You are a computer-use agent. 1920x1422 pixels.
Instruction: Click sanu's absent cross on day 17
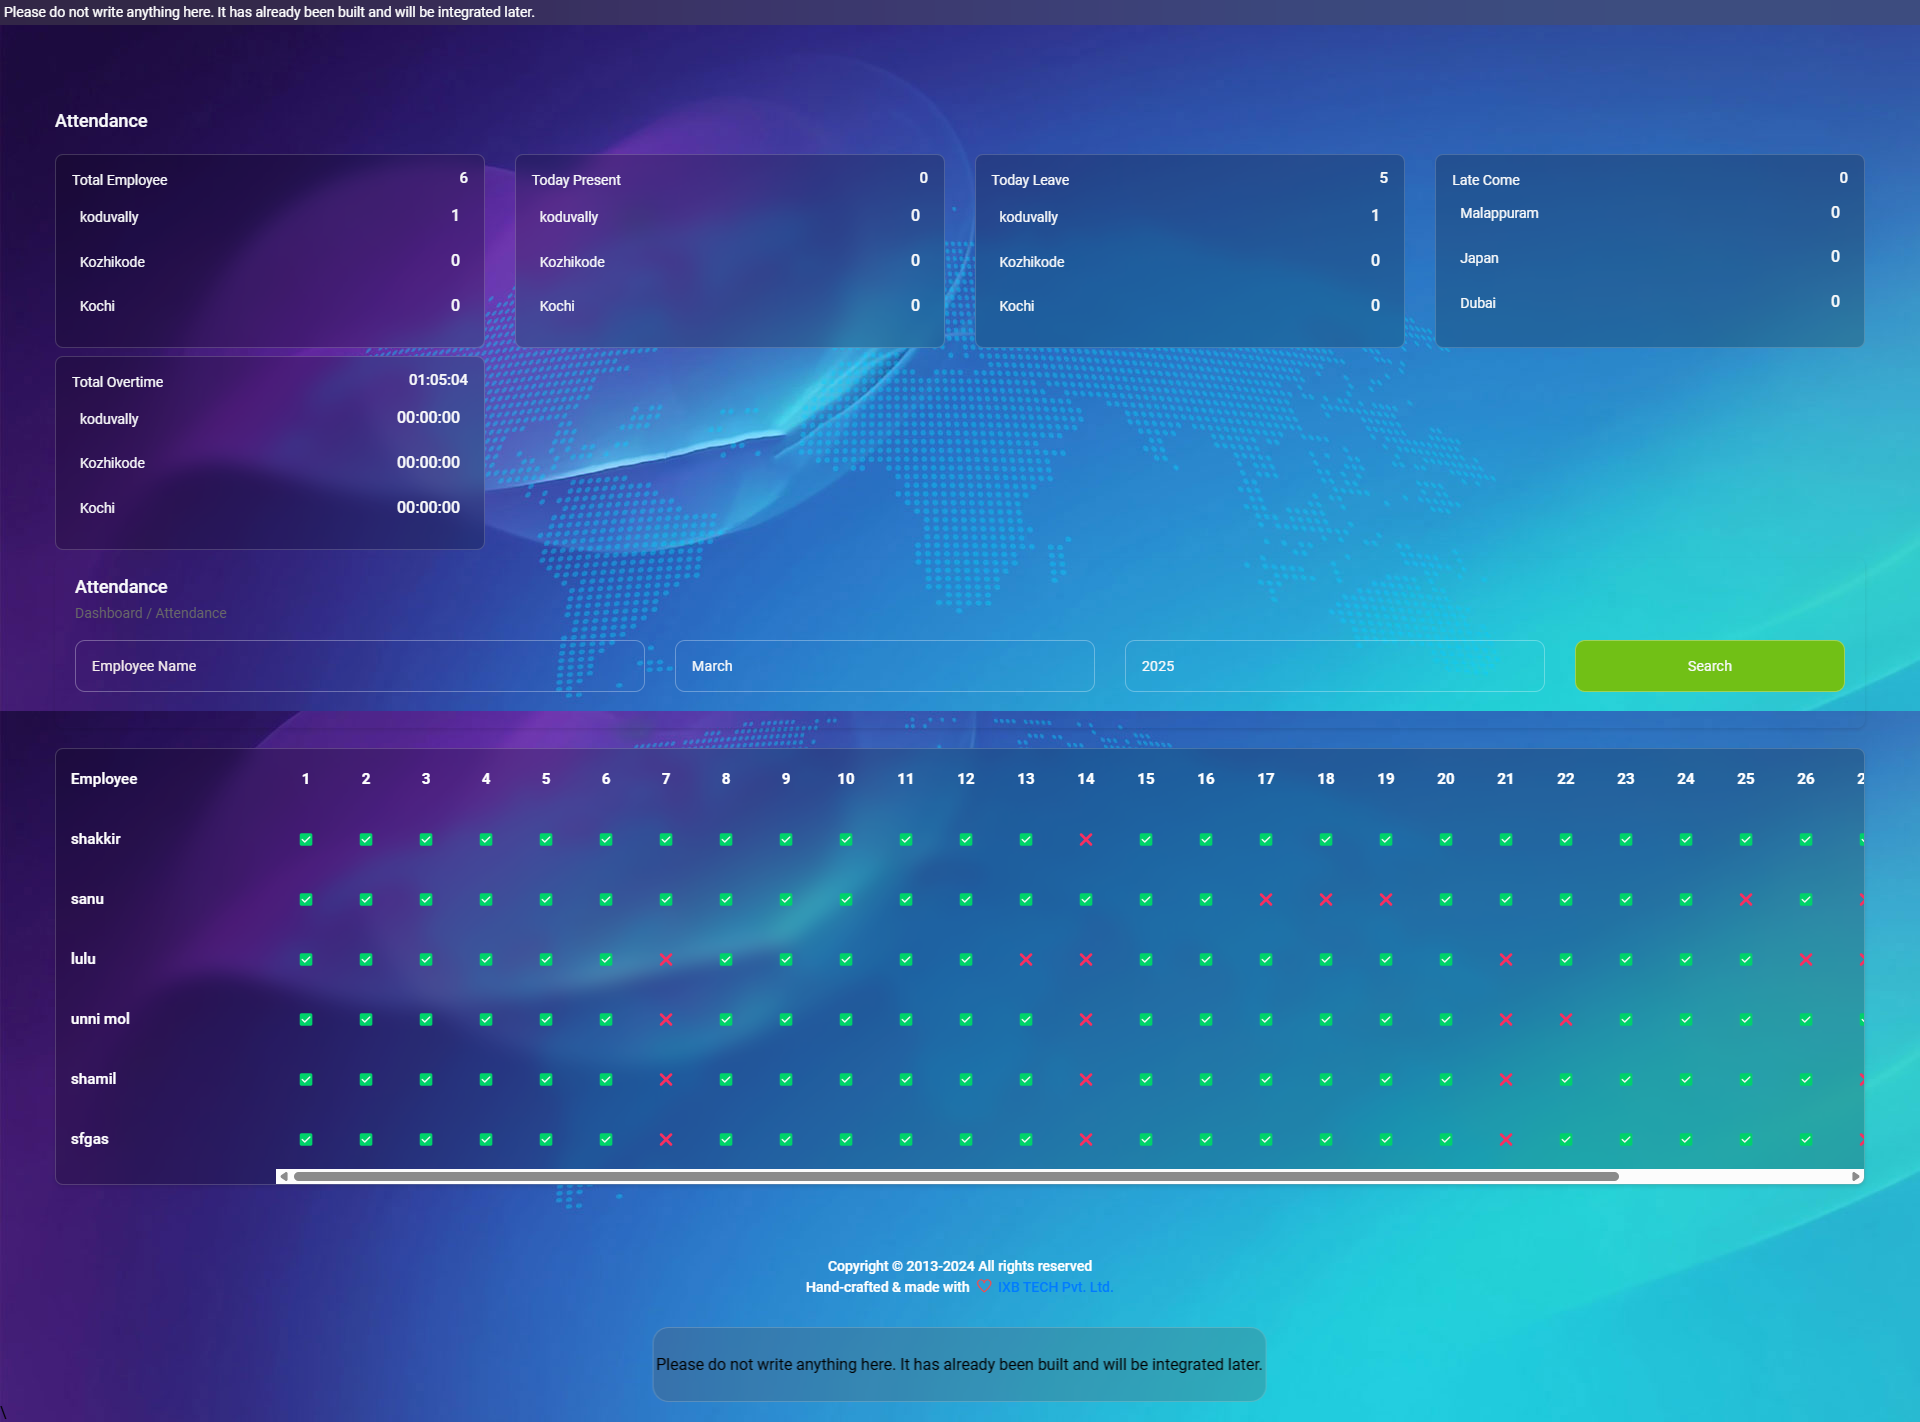(x=1266, y=900)
